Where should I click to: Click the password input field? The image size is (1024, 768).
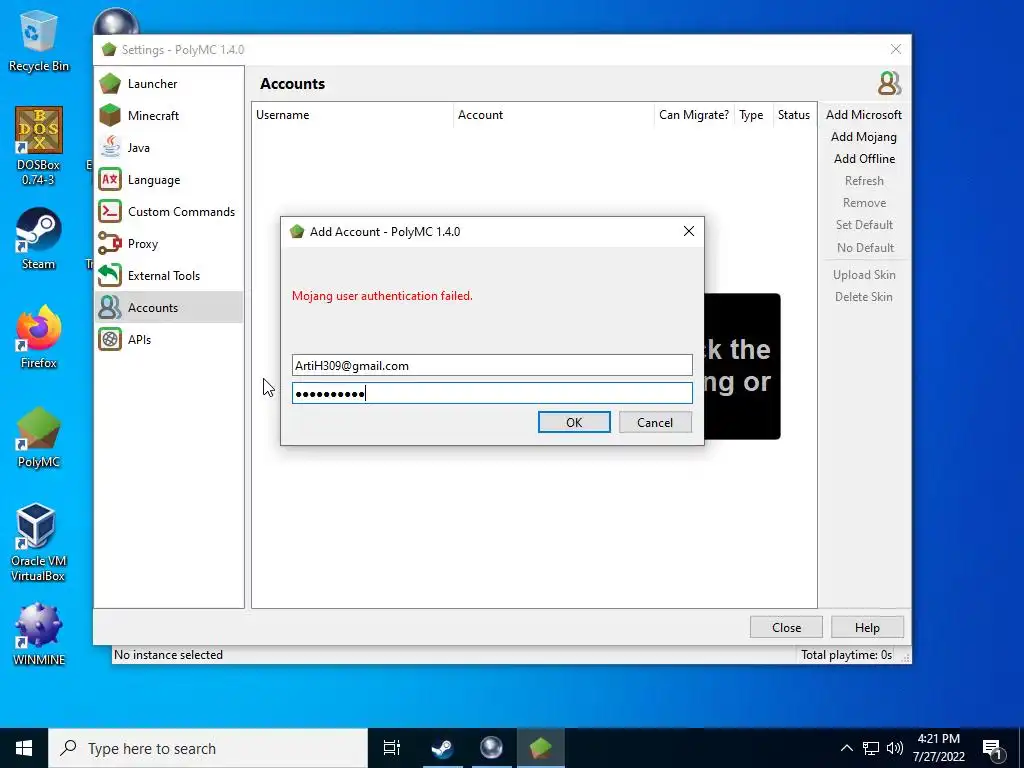[x=492, y=393]
